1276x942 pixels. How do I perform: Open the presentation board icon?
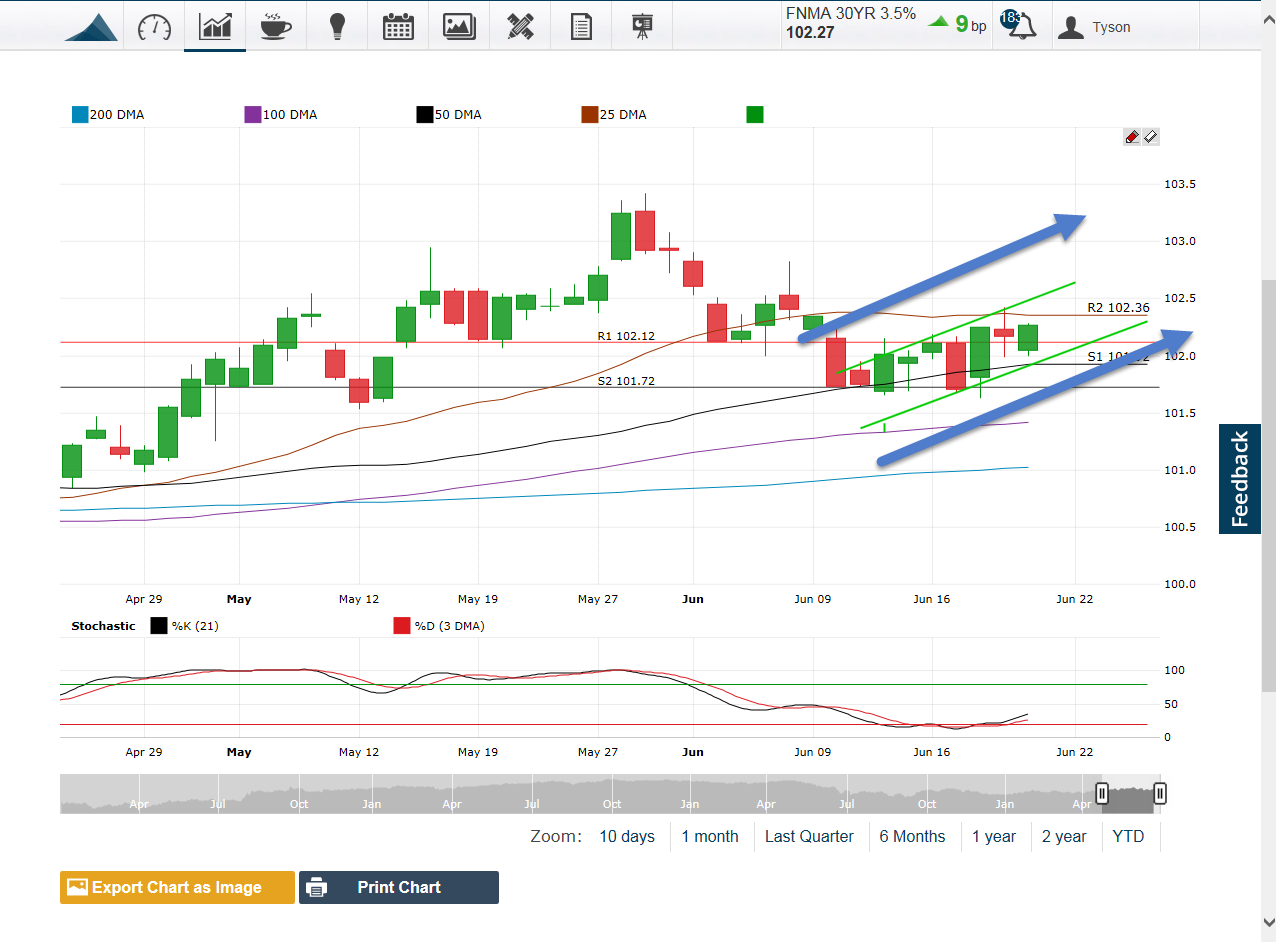pos(642,26)
